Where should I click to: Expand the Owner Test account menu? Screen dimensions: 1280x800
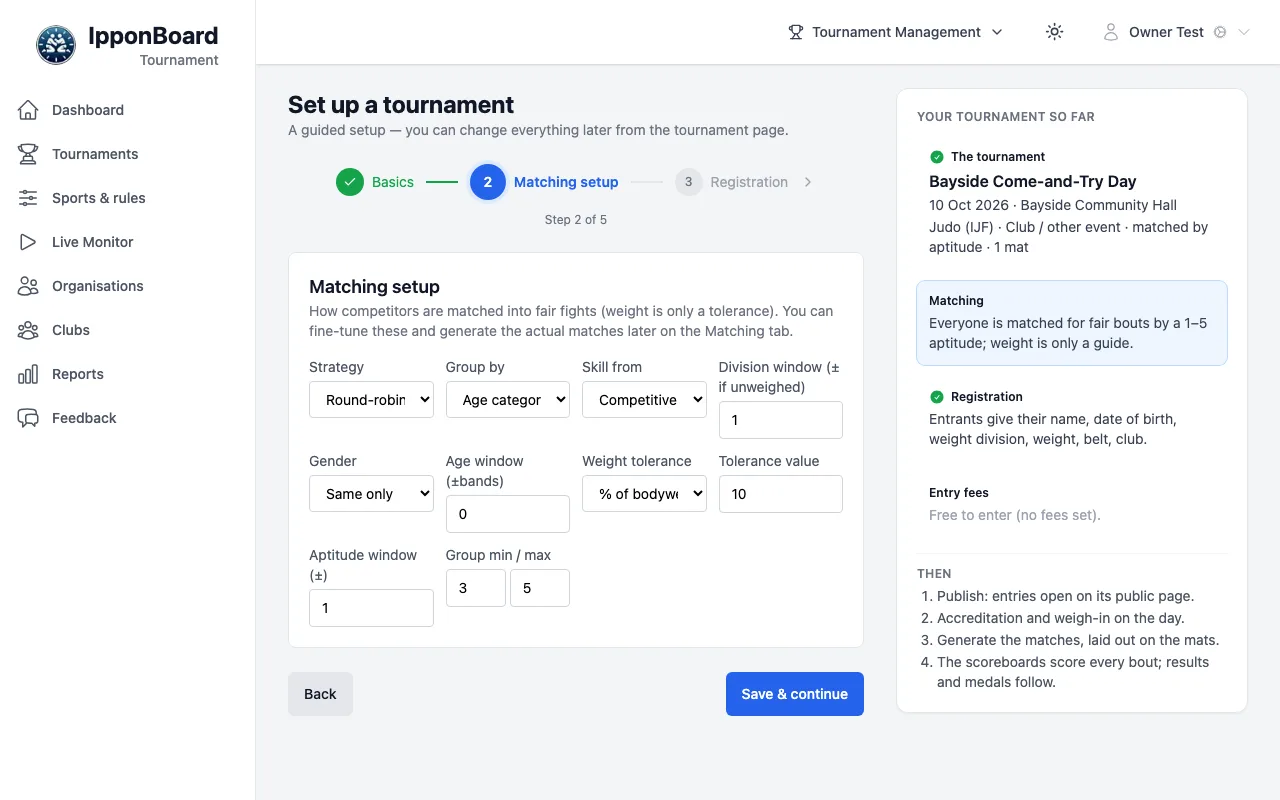[x=1176, y=32]
